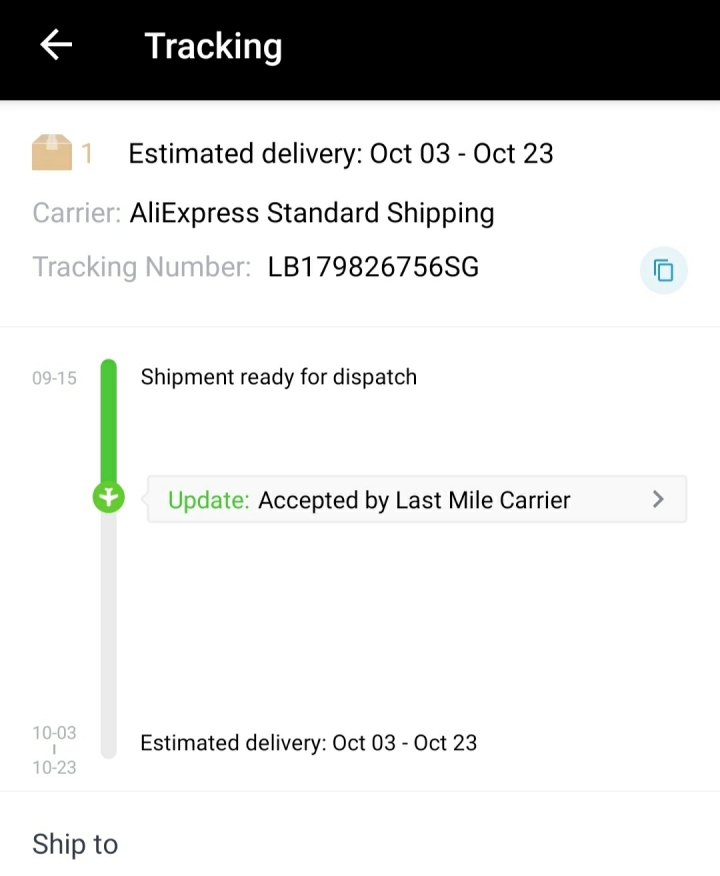The height and width of the screenshot is (876, 720).
Task: Tap the Carrier label
Action: [x=77, y=213]
